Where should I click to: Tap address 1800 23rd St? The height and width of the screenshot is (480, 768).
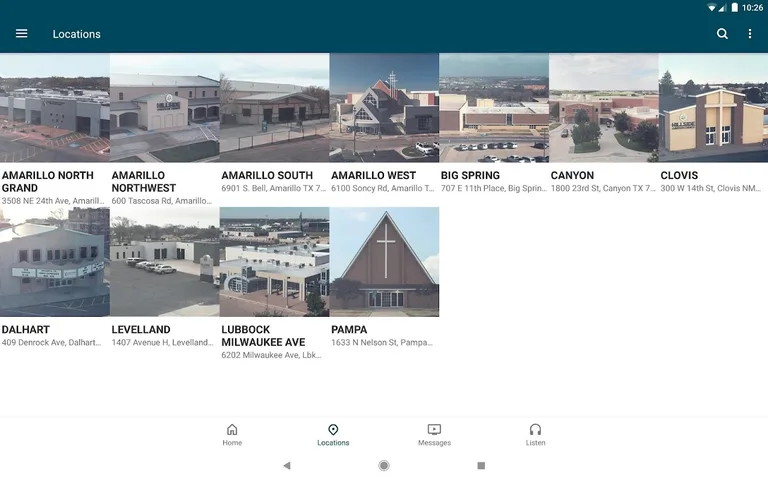point(603,188)
